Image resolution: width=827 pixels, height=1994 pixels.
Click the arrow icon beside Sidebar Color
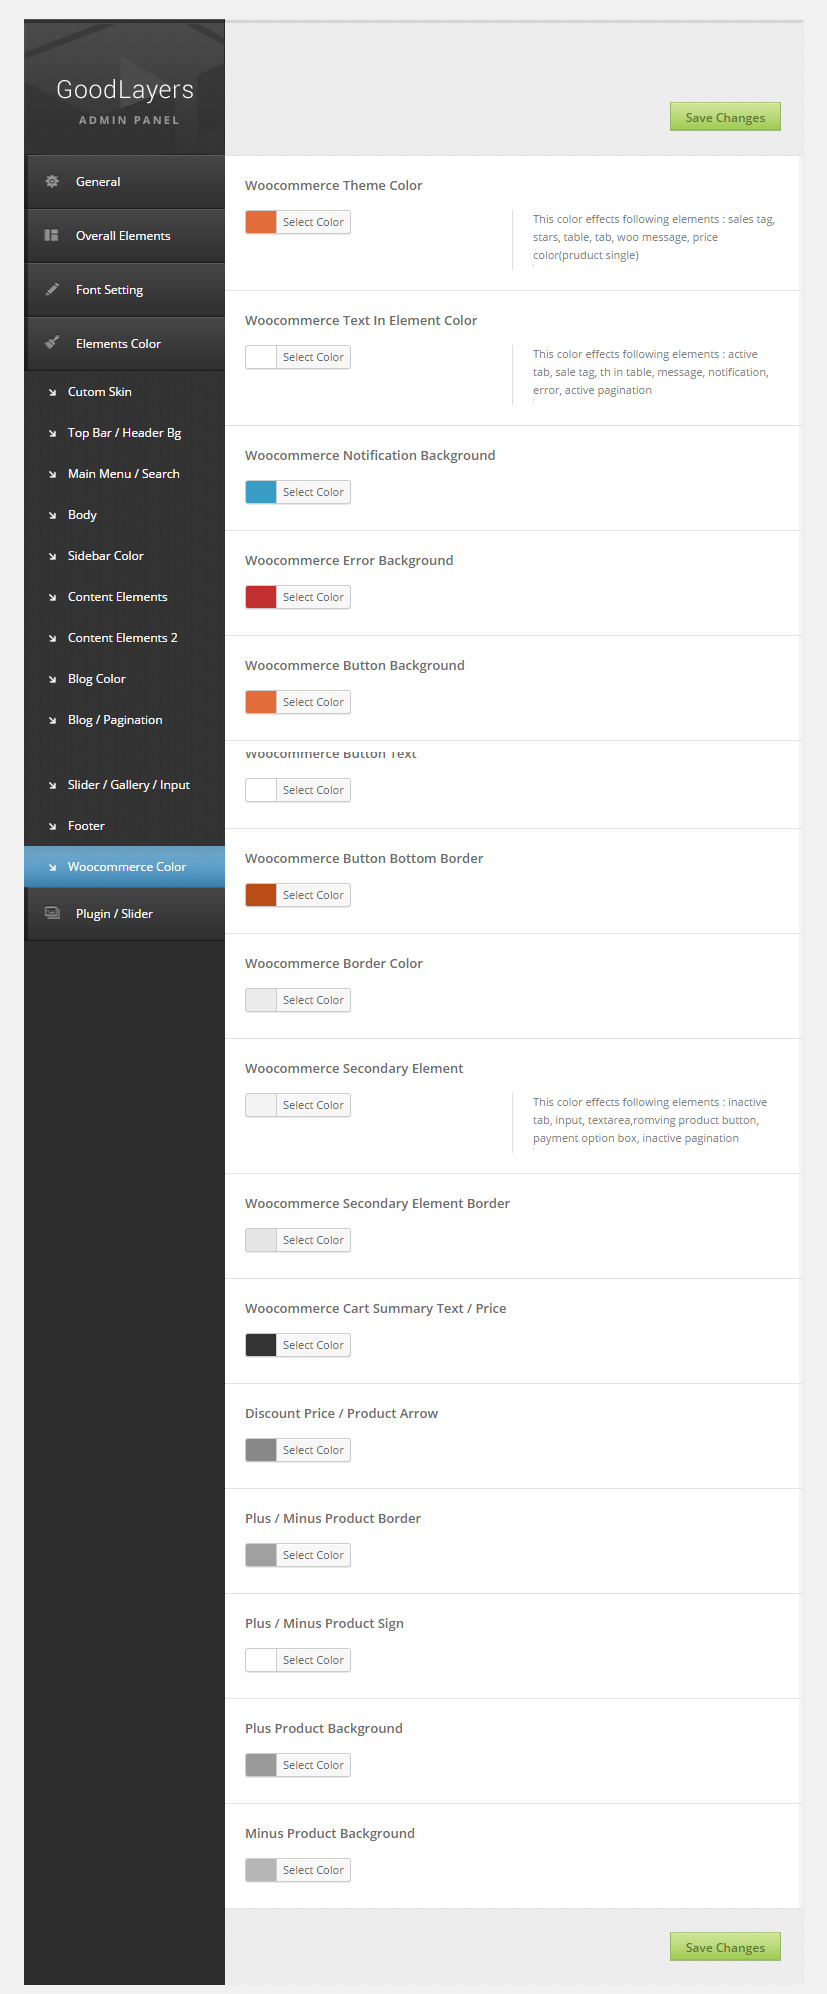point(52,556)
